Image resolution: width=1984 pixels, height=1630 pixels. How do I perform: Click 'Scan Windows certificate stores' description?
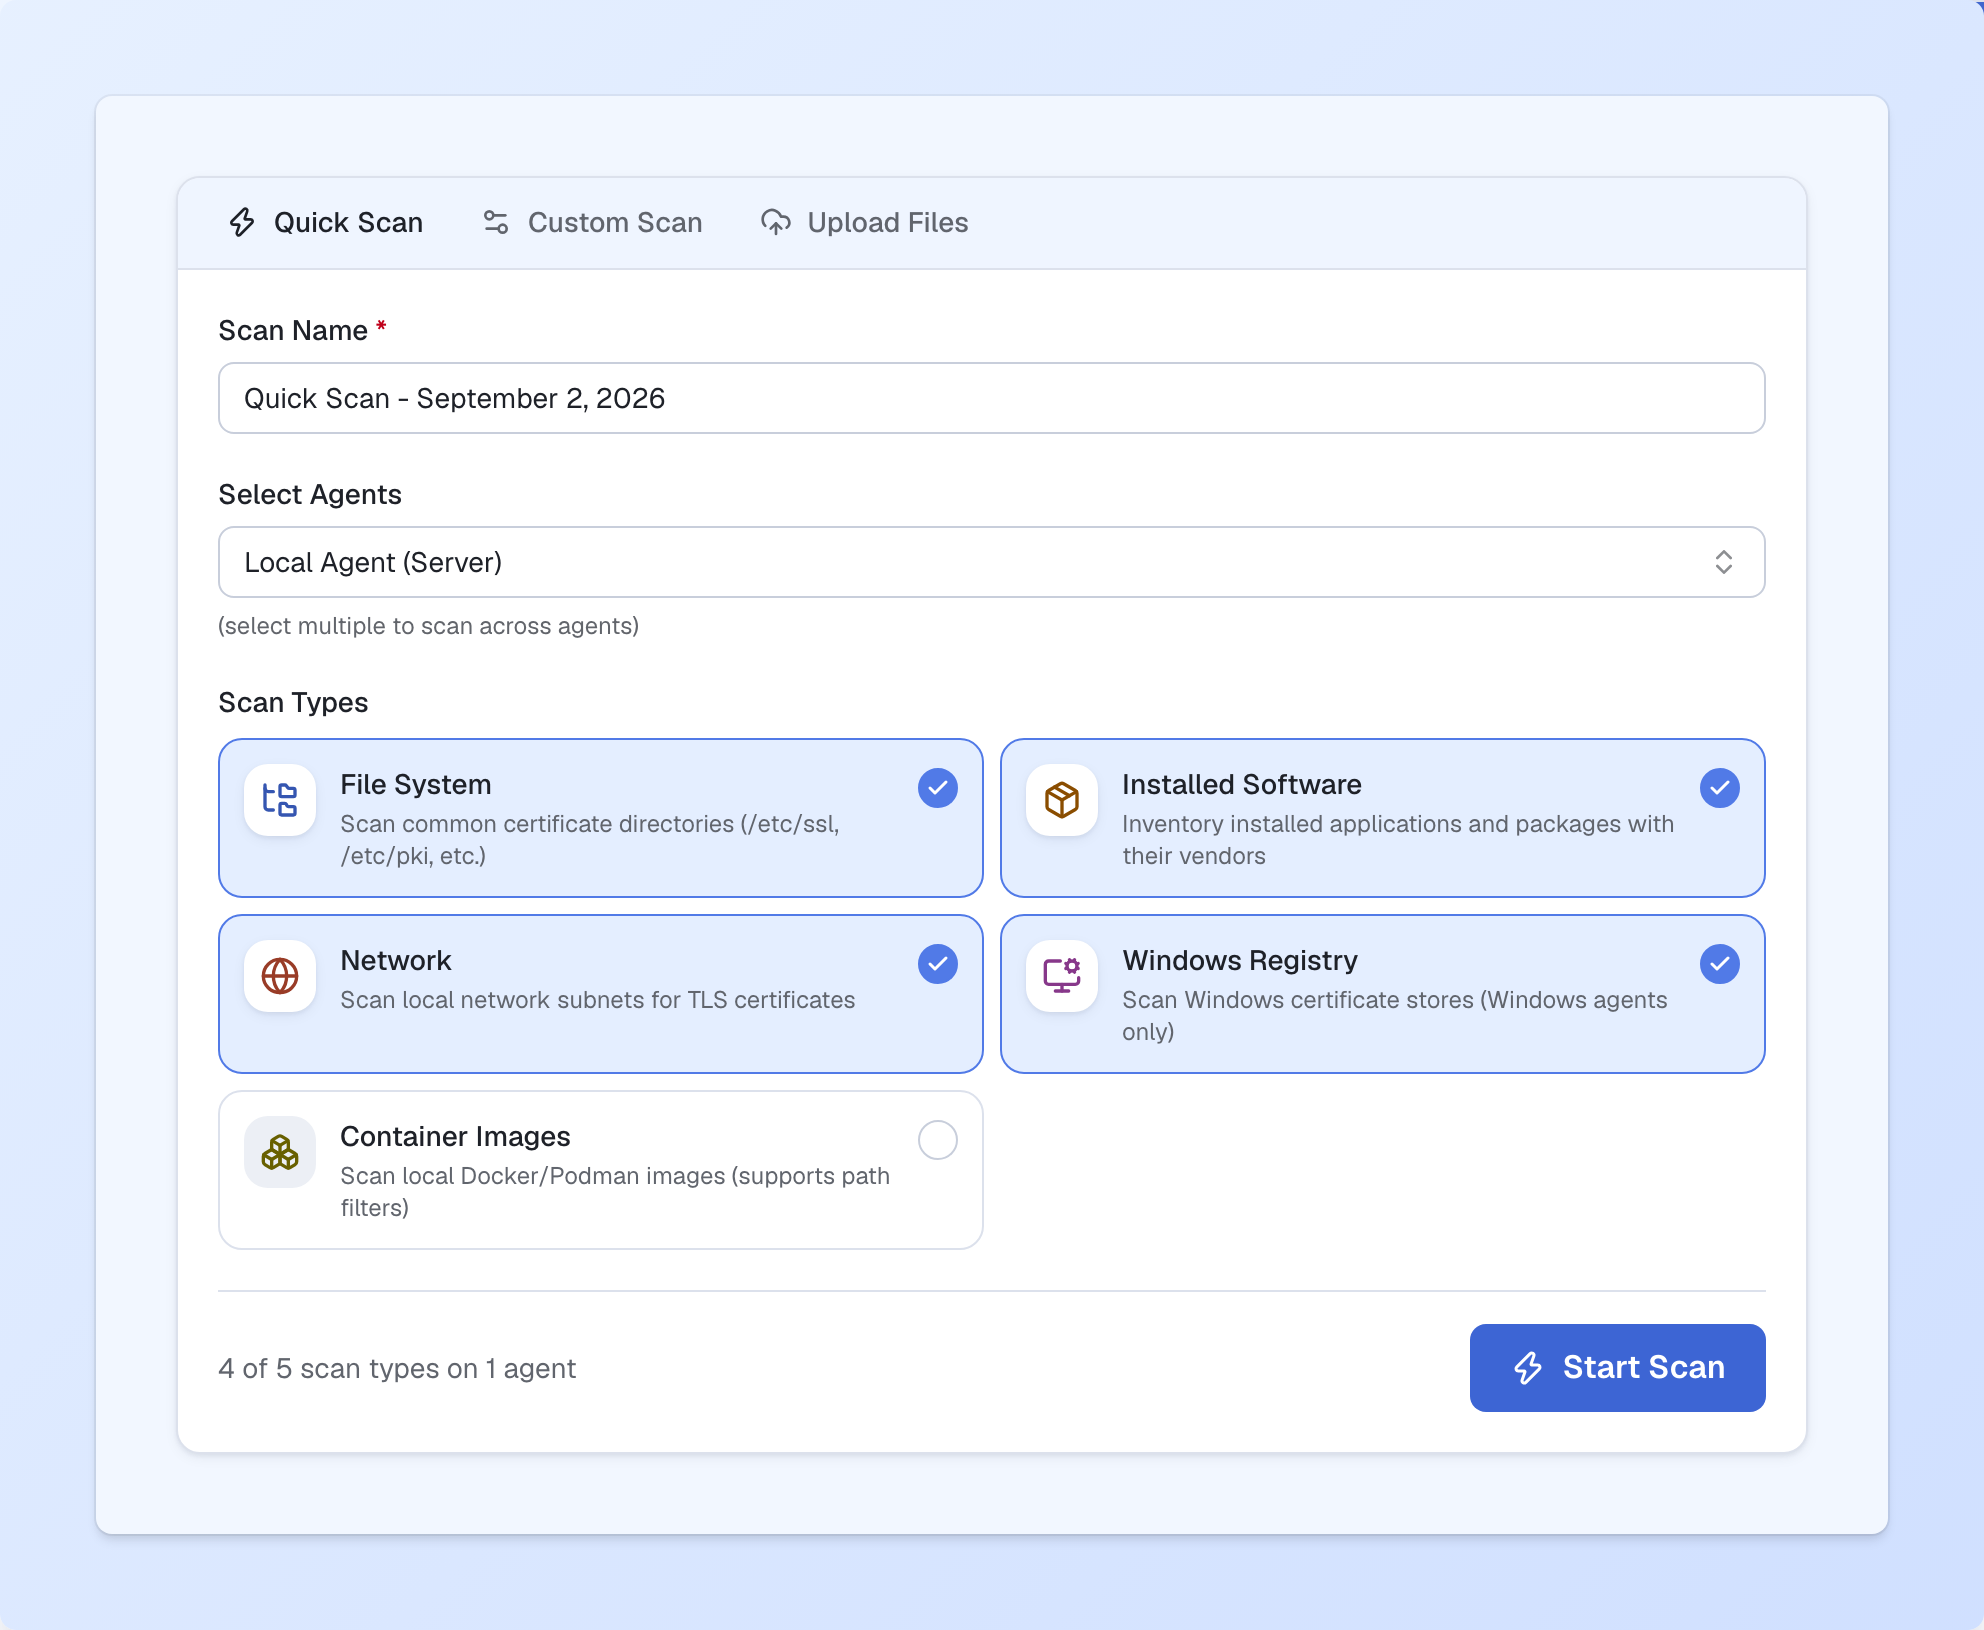pyautogui.click(x=1394, y=1016)
